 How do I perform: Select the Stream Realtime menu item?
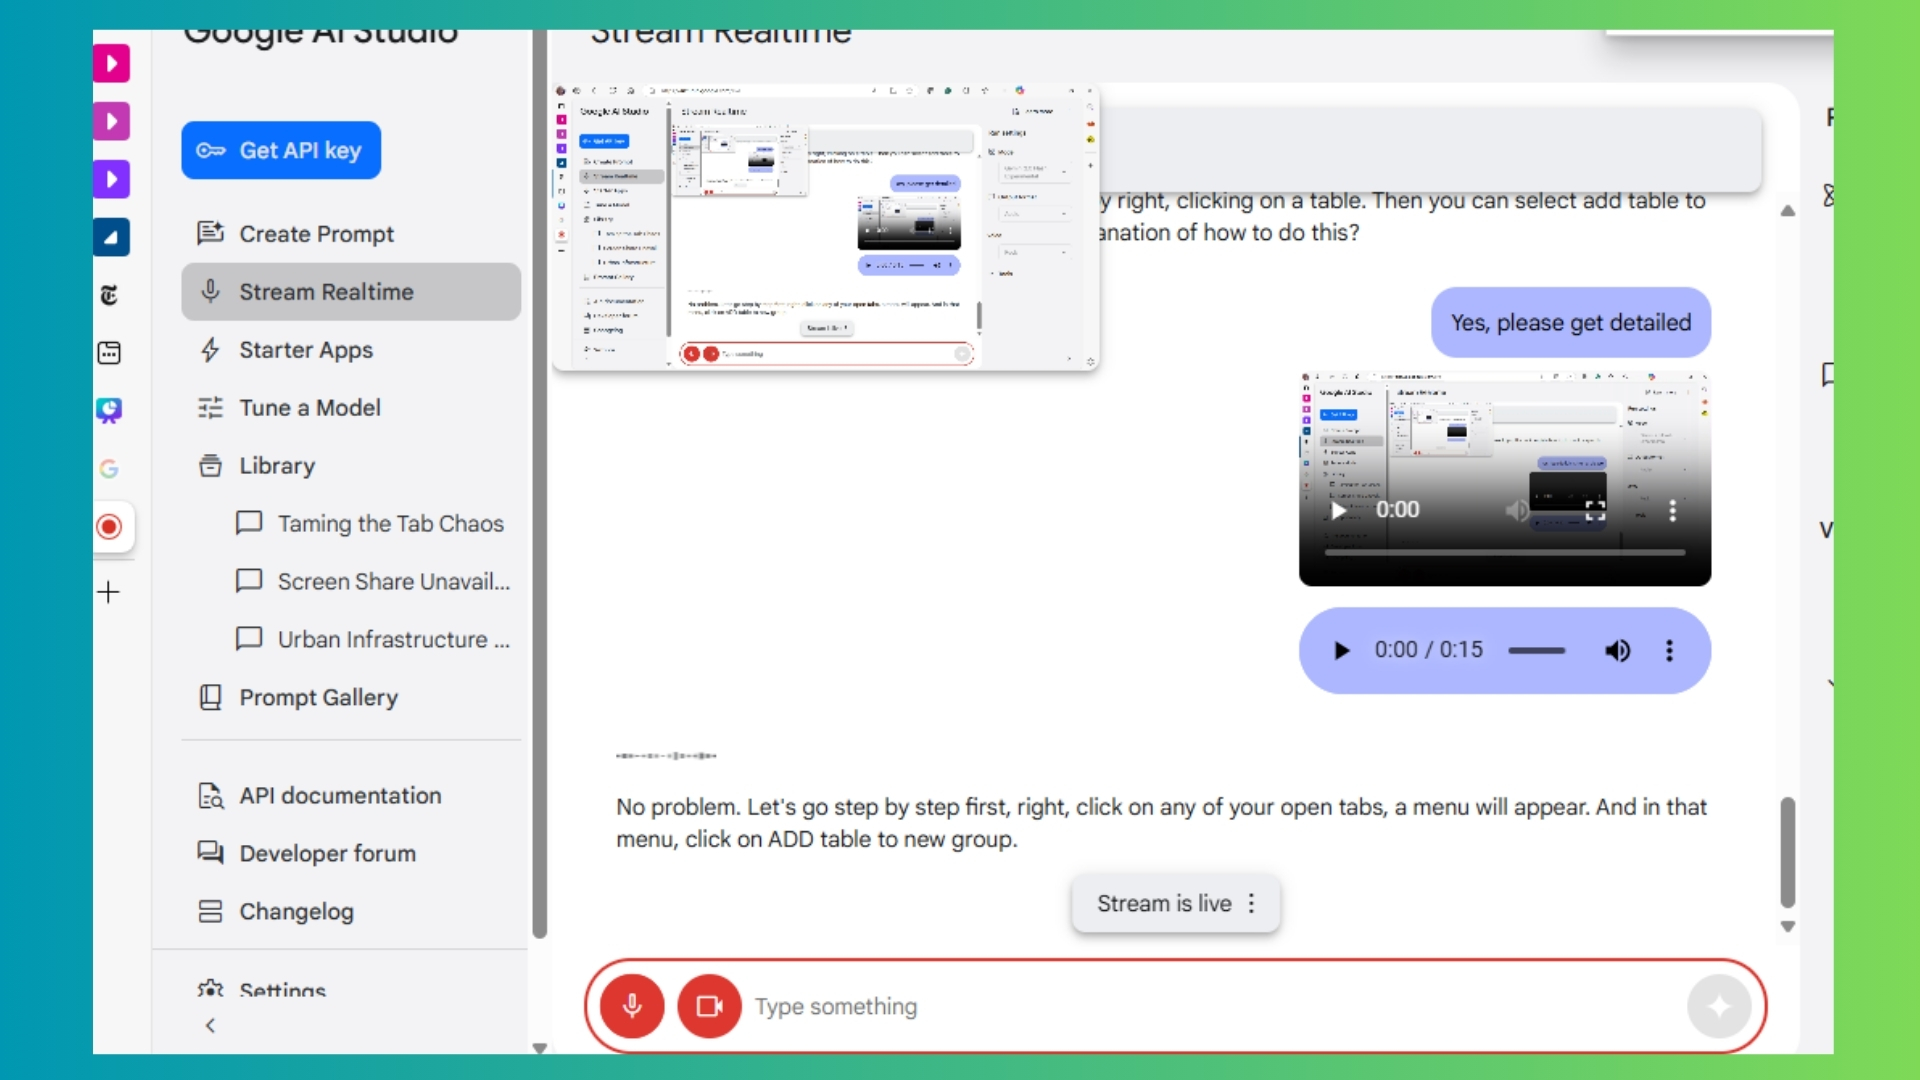pyautogui.click(x=326, y=292)
